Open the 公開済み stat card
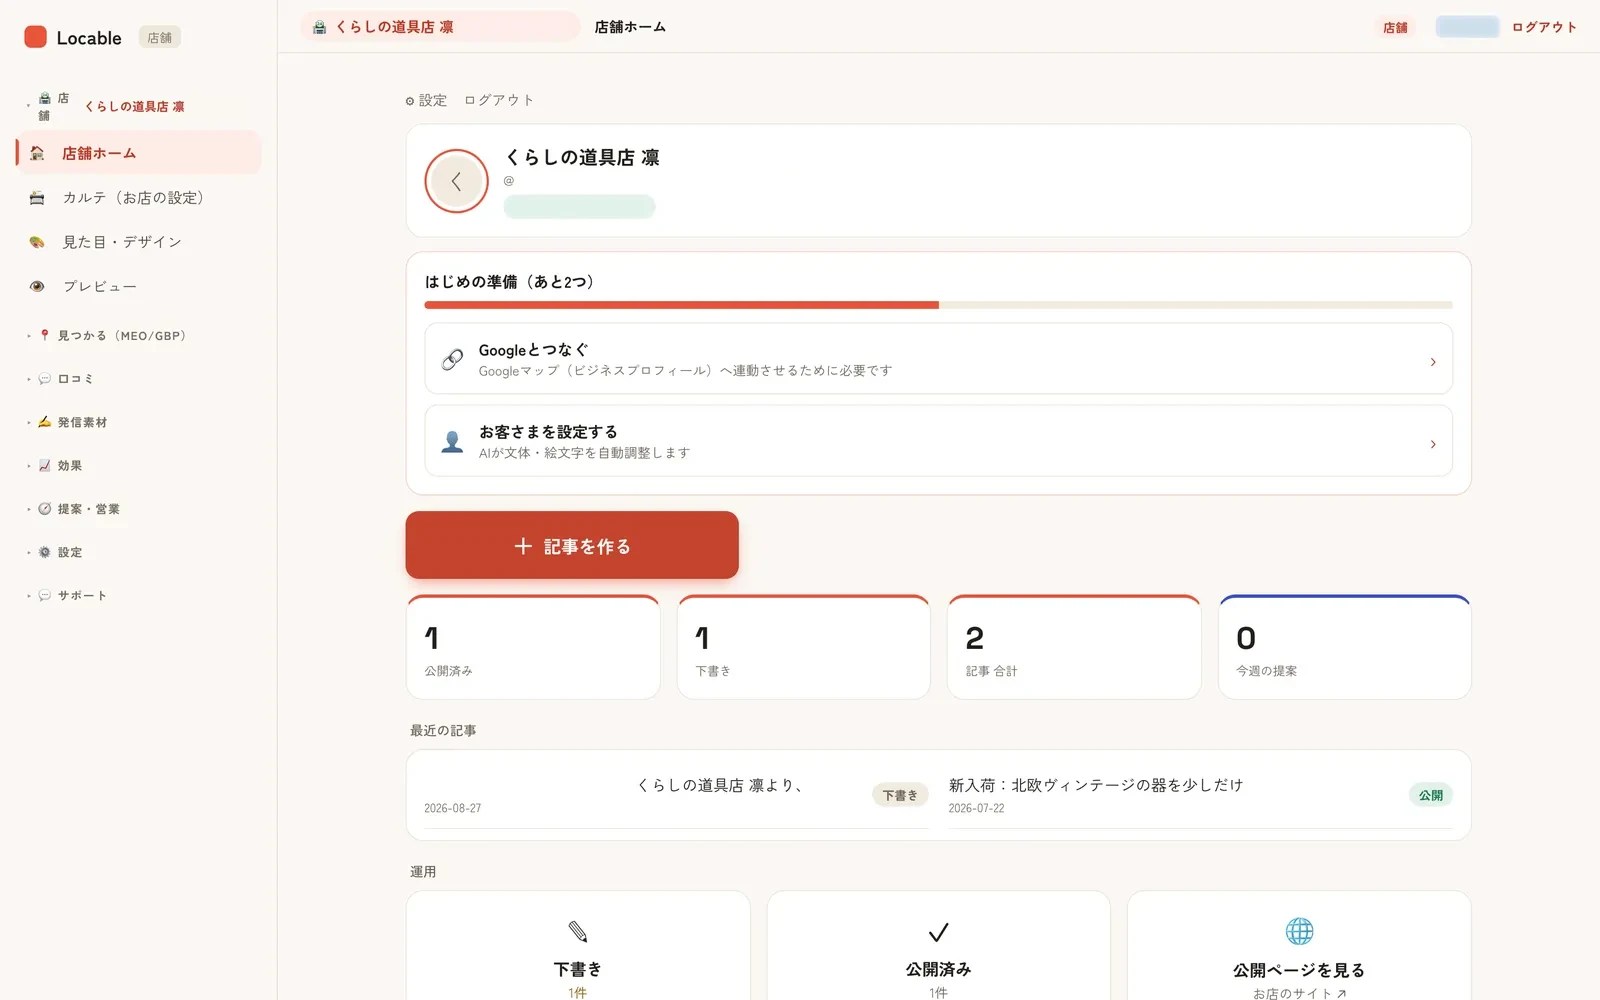This screenshot has height=1000, width=1600. (x=533, y=647)
